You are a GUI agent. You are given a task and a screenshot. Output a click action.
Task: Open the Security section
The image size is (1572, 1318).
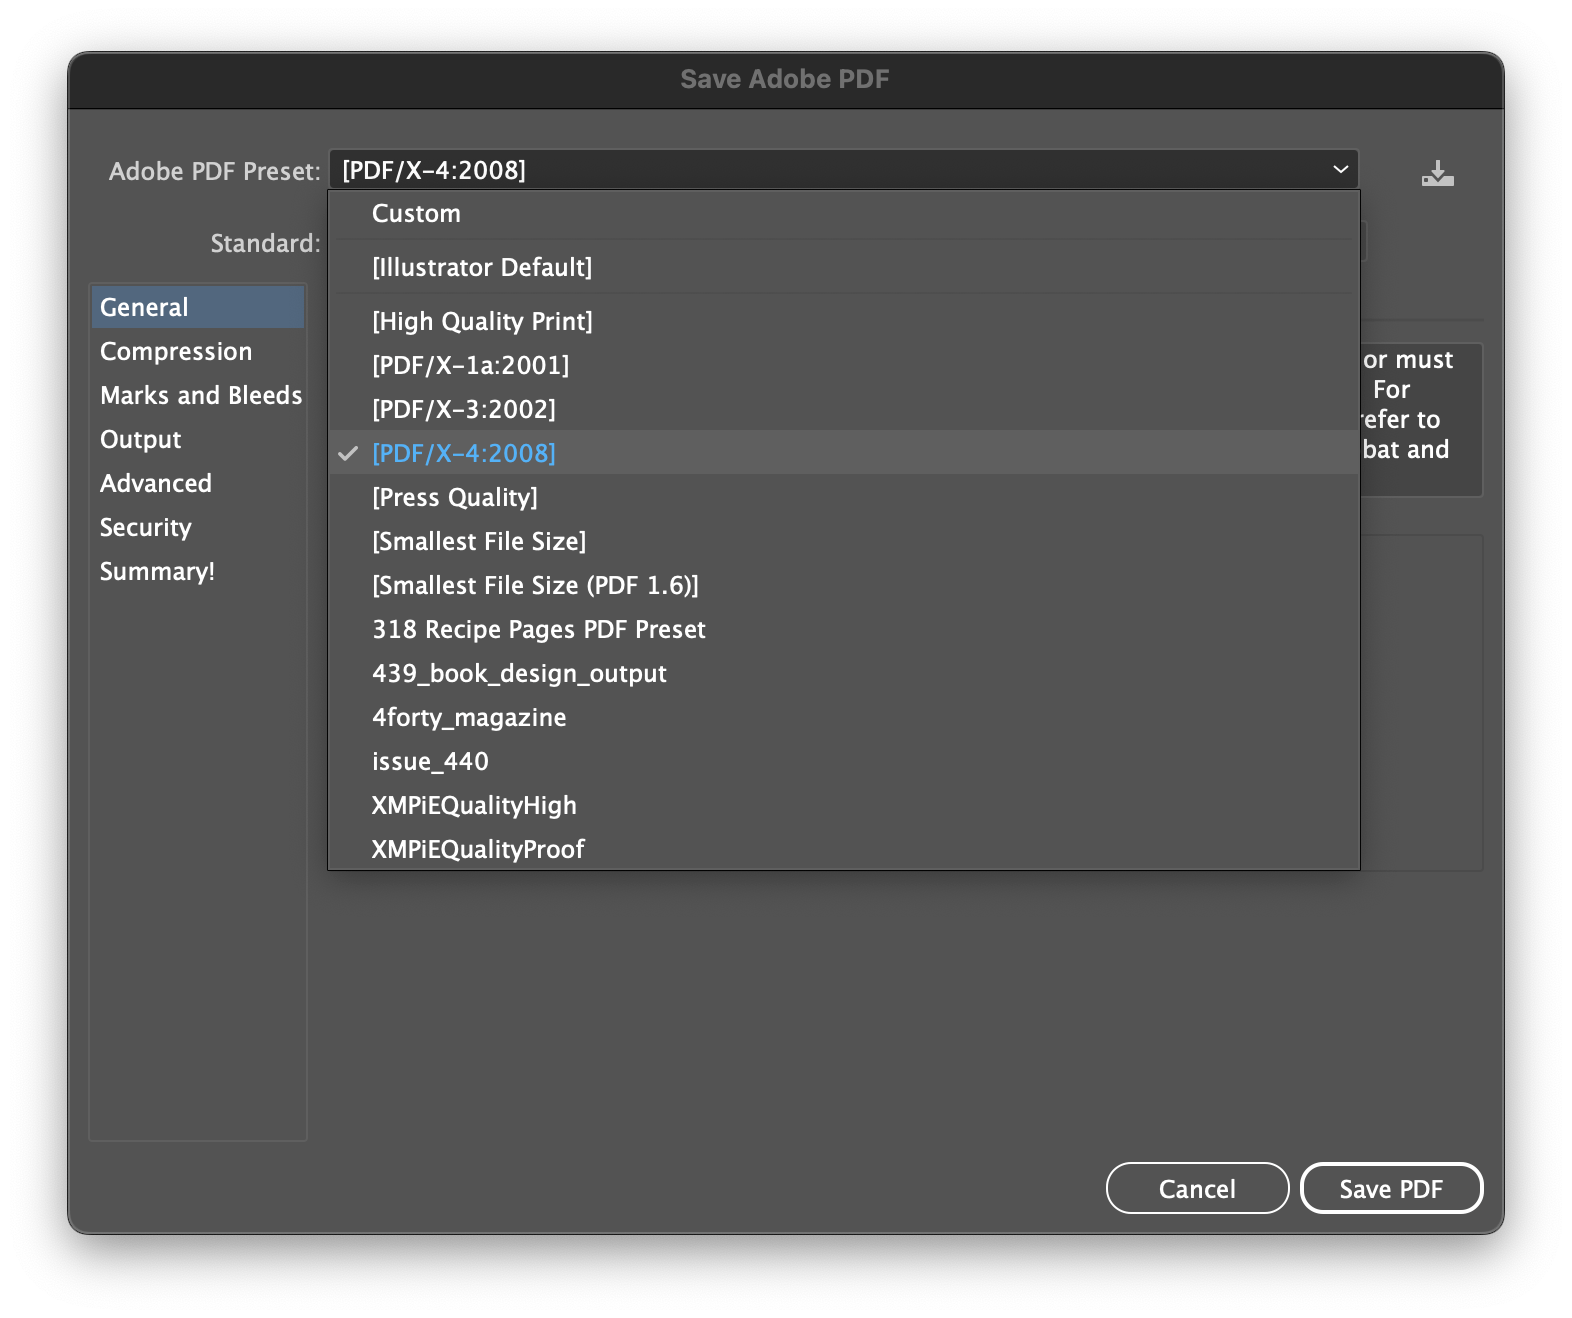(x=198, y=527)
